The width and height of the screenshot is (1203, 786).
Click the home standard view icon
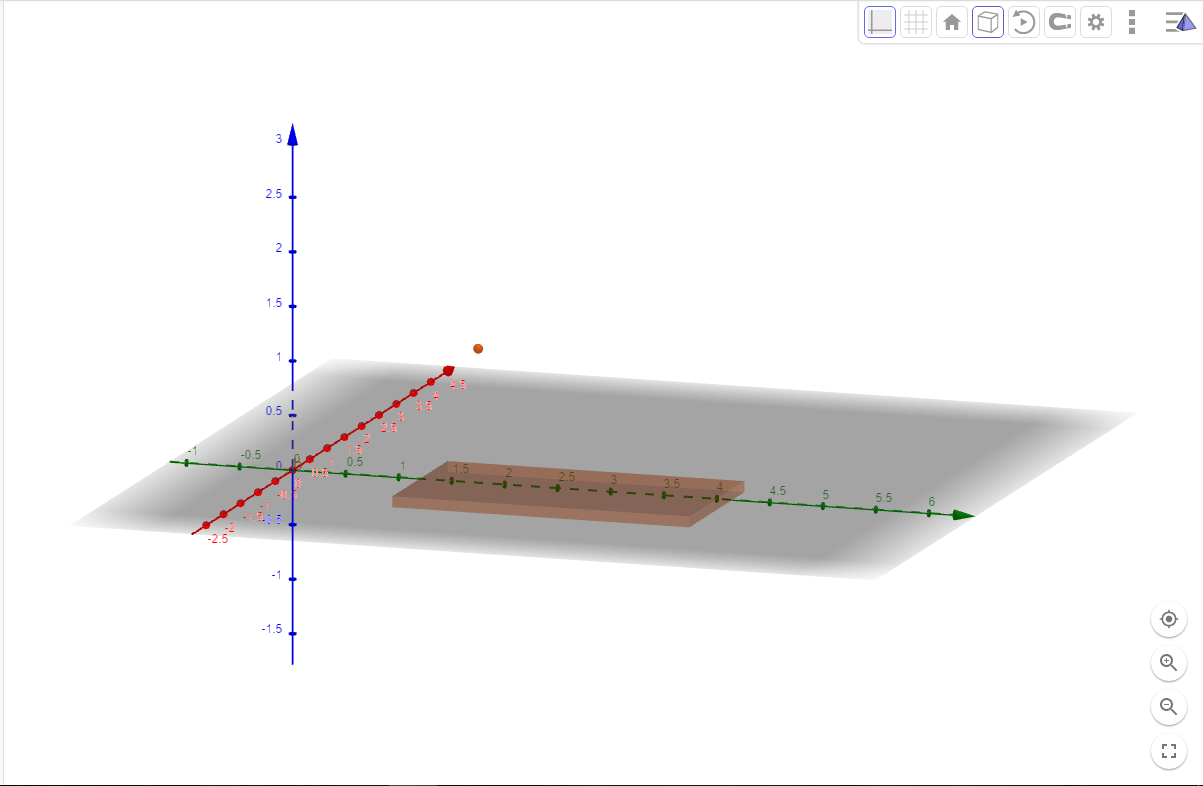[952, 22]
